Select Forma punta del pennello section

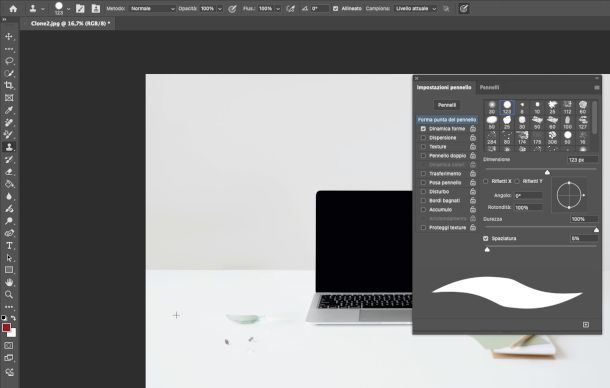(447, 119)
